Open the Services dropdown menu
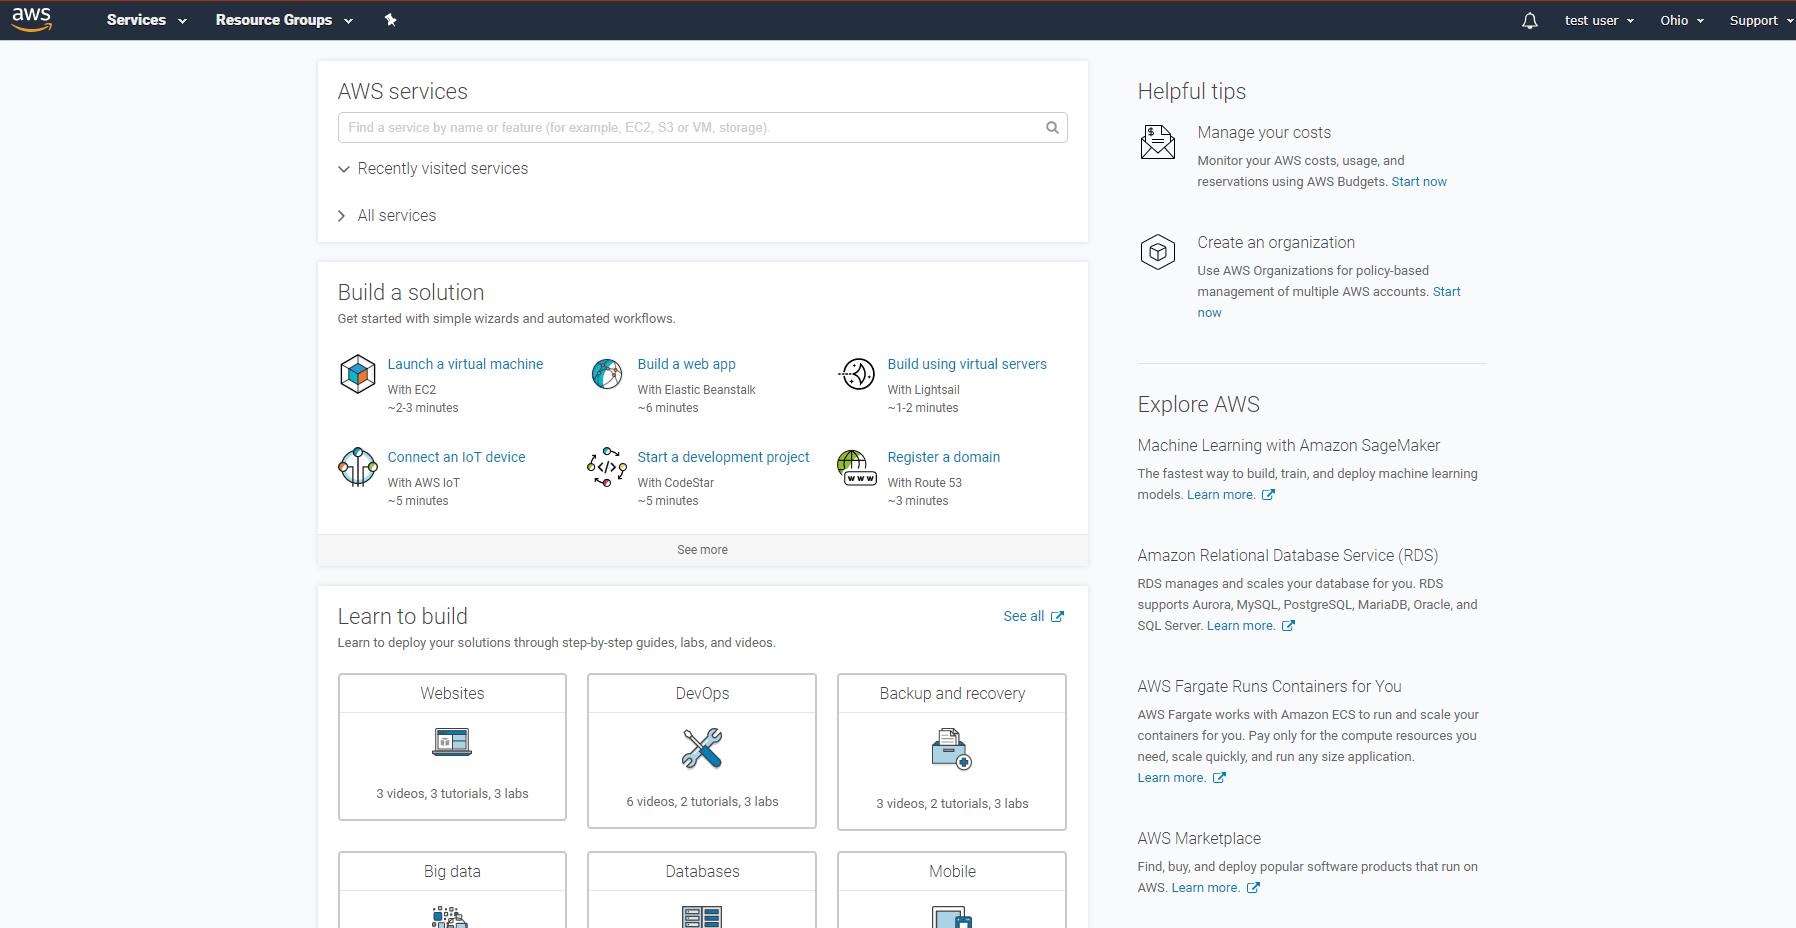Image resolution: width=1796 pixels, height=928 pixels. (146, 20)
